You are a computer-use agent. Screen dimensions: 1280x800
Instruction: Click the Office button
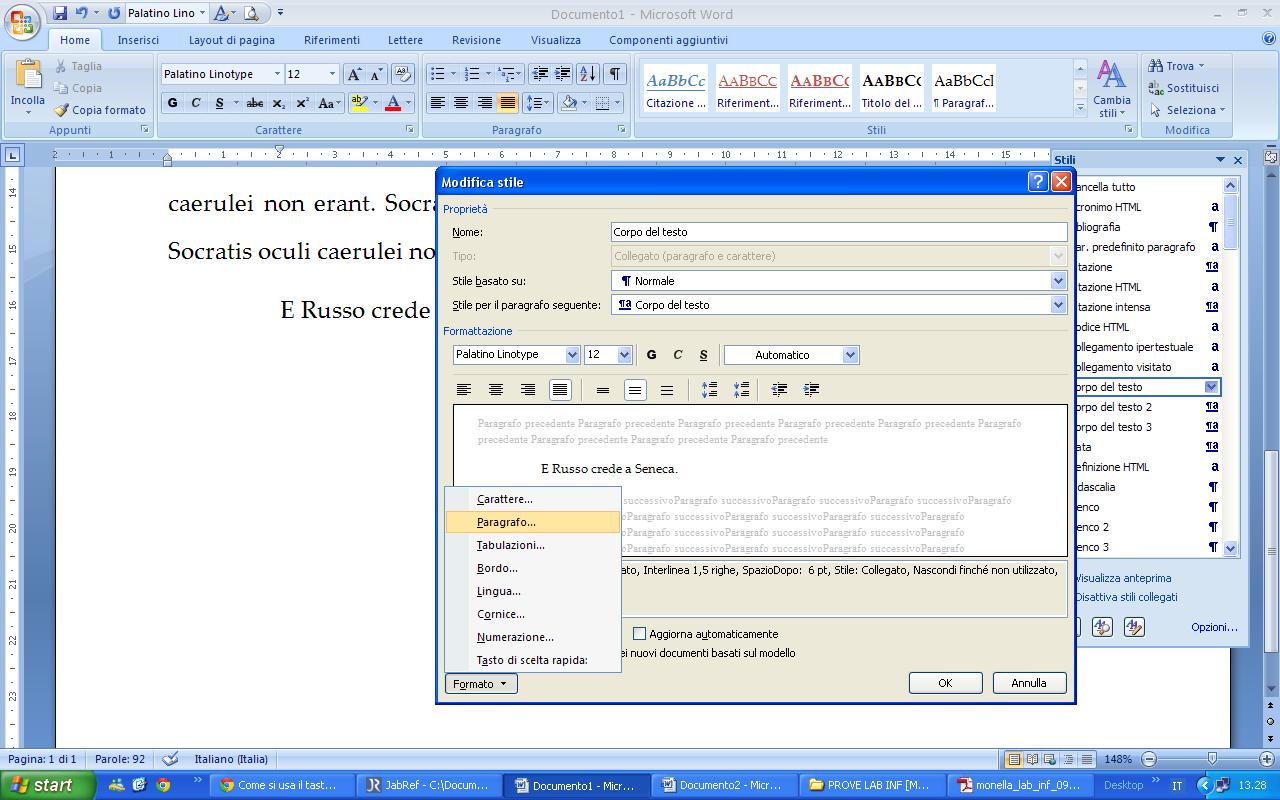[x=22, y=21]
